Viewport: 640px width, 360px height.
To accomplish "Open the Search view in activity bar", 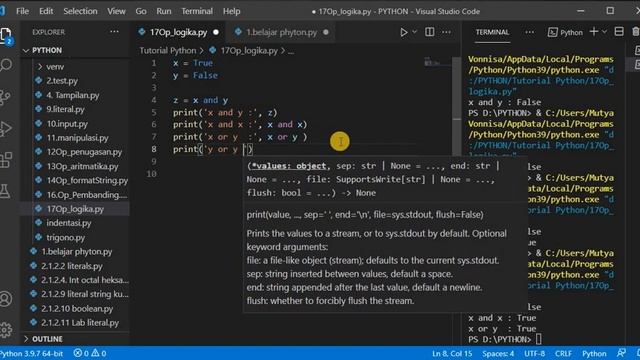I will click(6, 65).
